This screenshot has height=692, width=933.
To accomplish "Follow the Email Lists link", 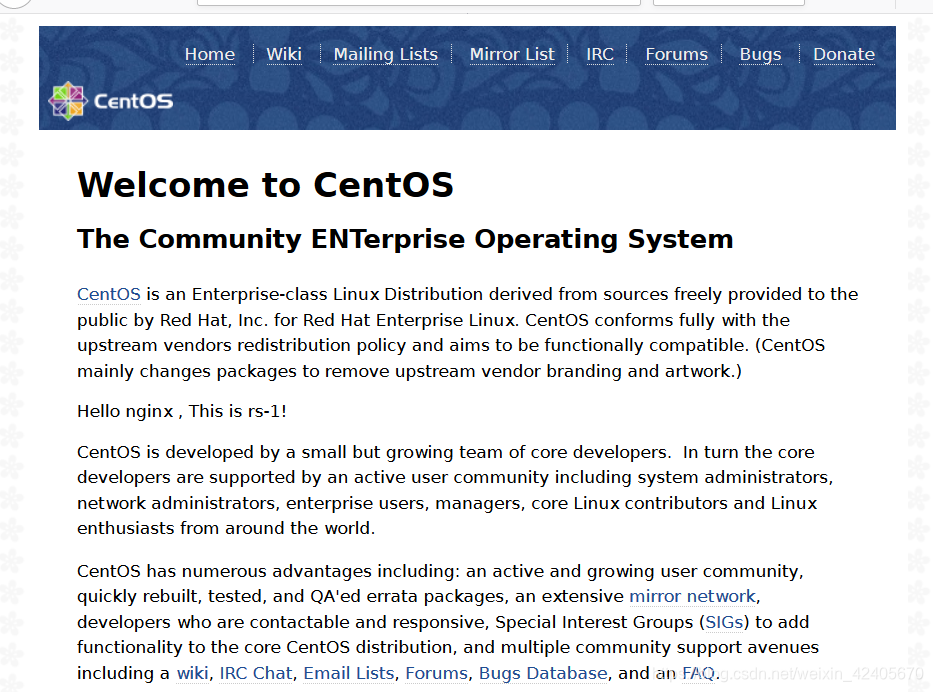I will (x=349, y=673).
